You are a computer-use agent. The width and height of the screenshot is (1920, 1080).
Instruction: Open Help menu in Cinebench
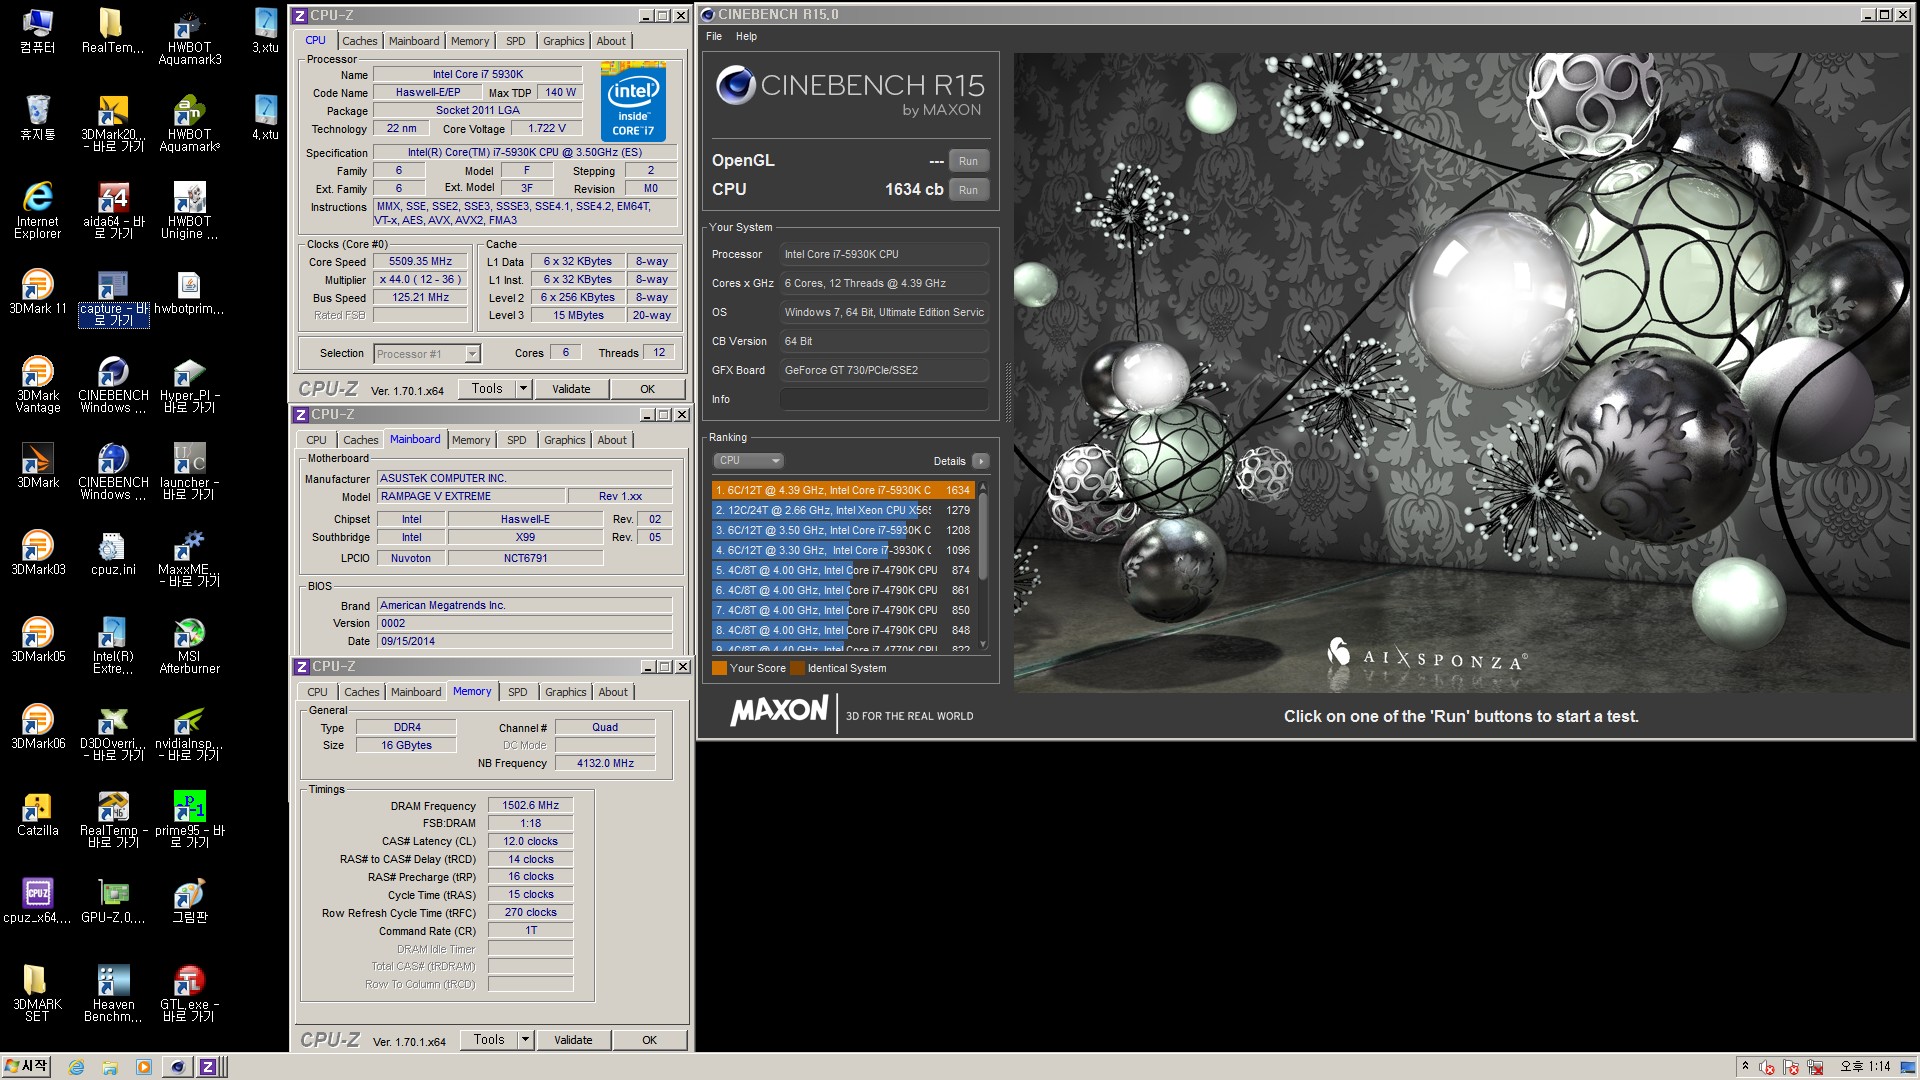pos(747,36)
